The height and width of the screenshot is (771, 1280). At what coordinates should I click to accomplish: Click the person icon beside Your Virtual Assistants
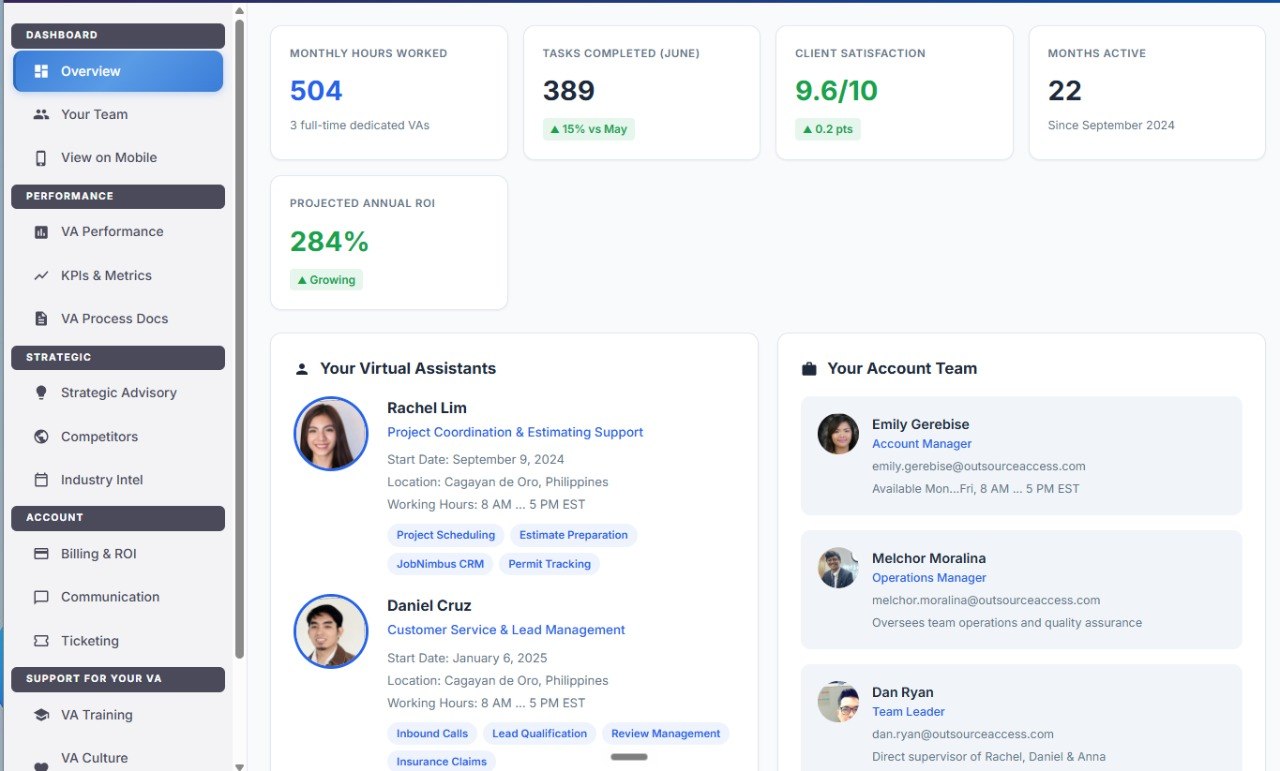[302, 369]
